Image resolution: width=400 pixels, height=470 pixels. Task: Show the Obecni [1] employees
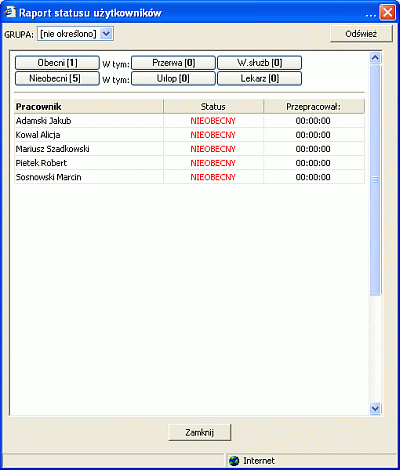(57, 63)
